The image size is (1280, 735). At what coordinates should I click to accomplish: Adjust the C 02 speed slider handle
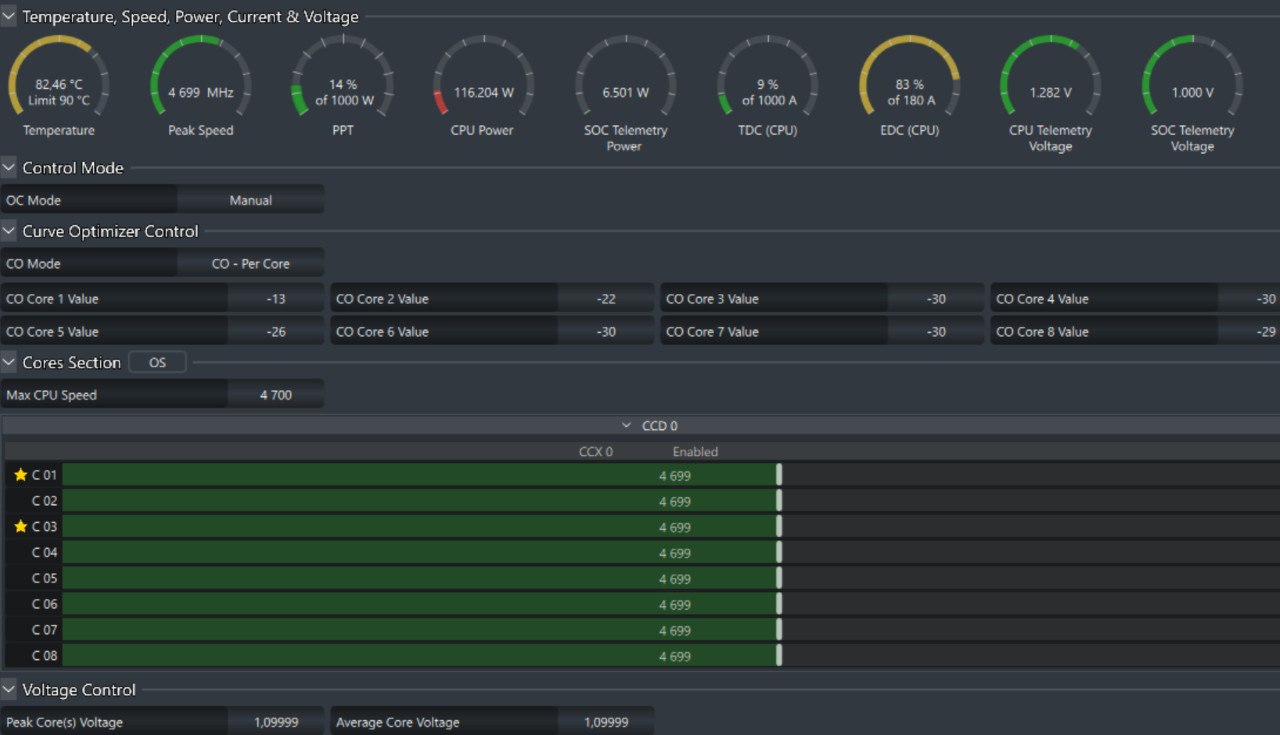779,501
